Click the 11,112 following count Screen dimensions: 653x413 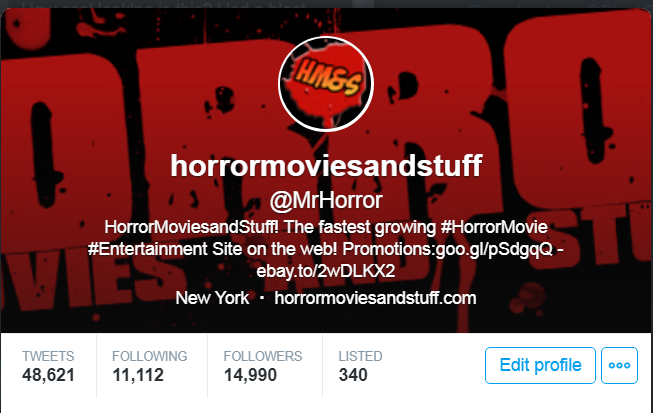(x=138, y=375)
